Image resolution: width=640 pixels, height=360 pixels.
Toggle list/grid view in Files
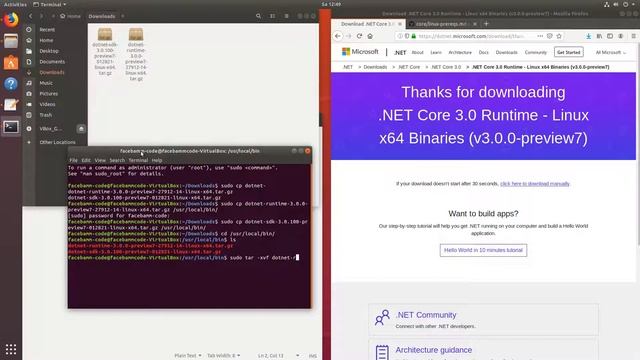click(x=272, y=16)
